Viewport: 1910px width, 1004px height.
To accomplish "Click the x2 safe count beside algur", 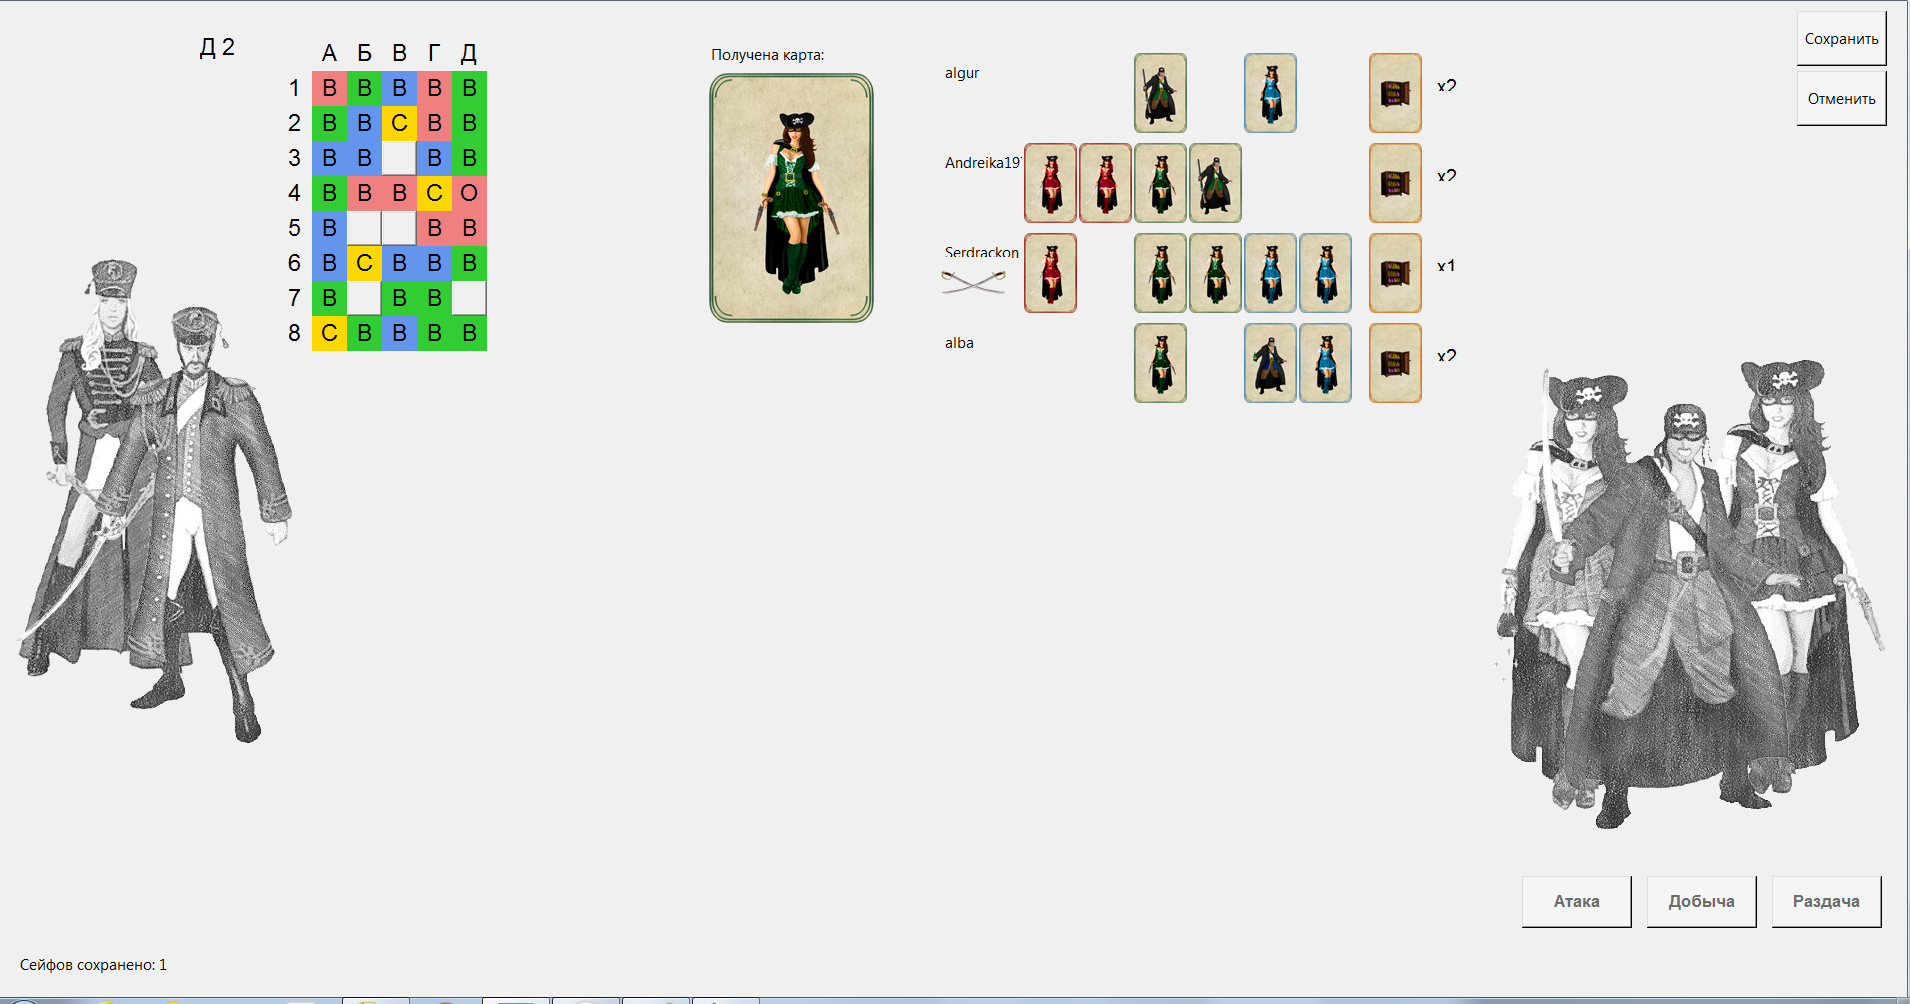I will 1446,86.
